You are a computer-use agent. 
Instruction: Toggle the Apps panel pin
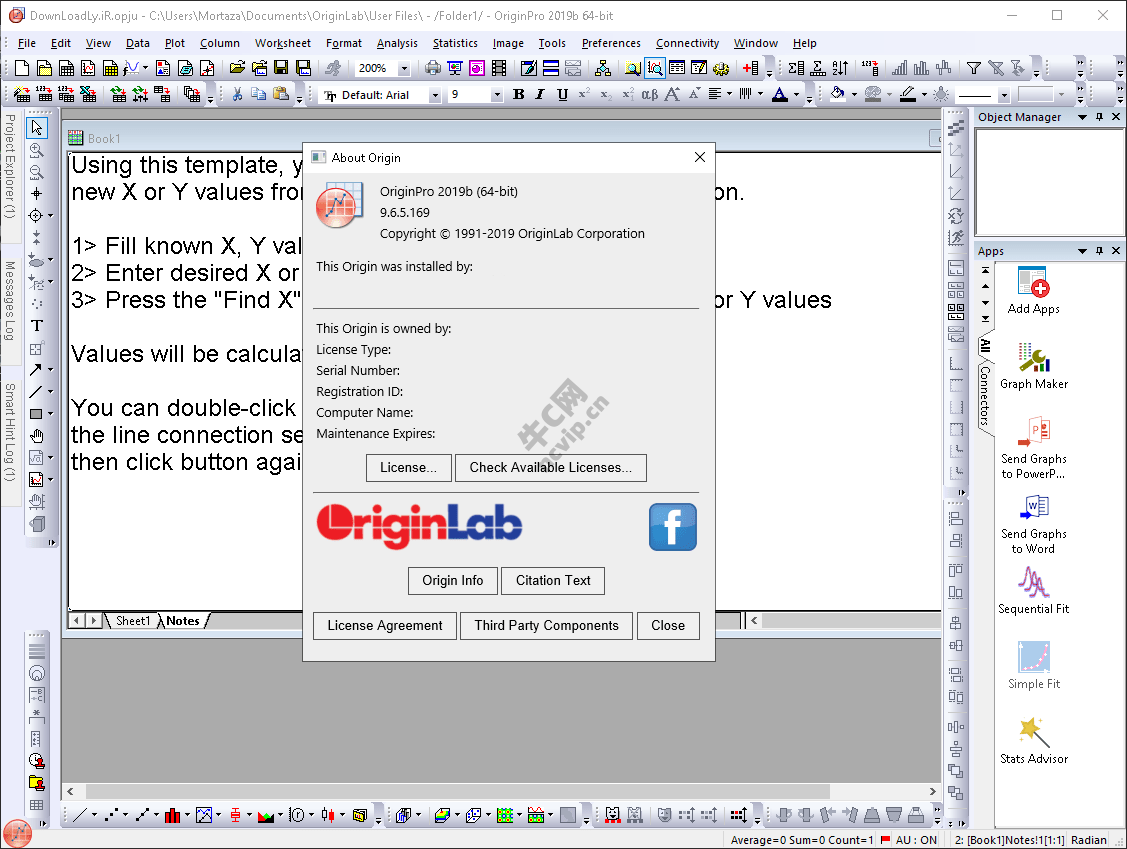coord(1099,250)
